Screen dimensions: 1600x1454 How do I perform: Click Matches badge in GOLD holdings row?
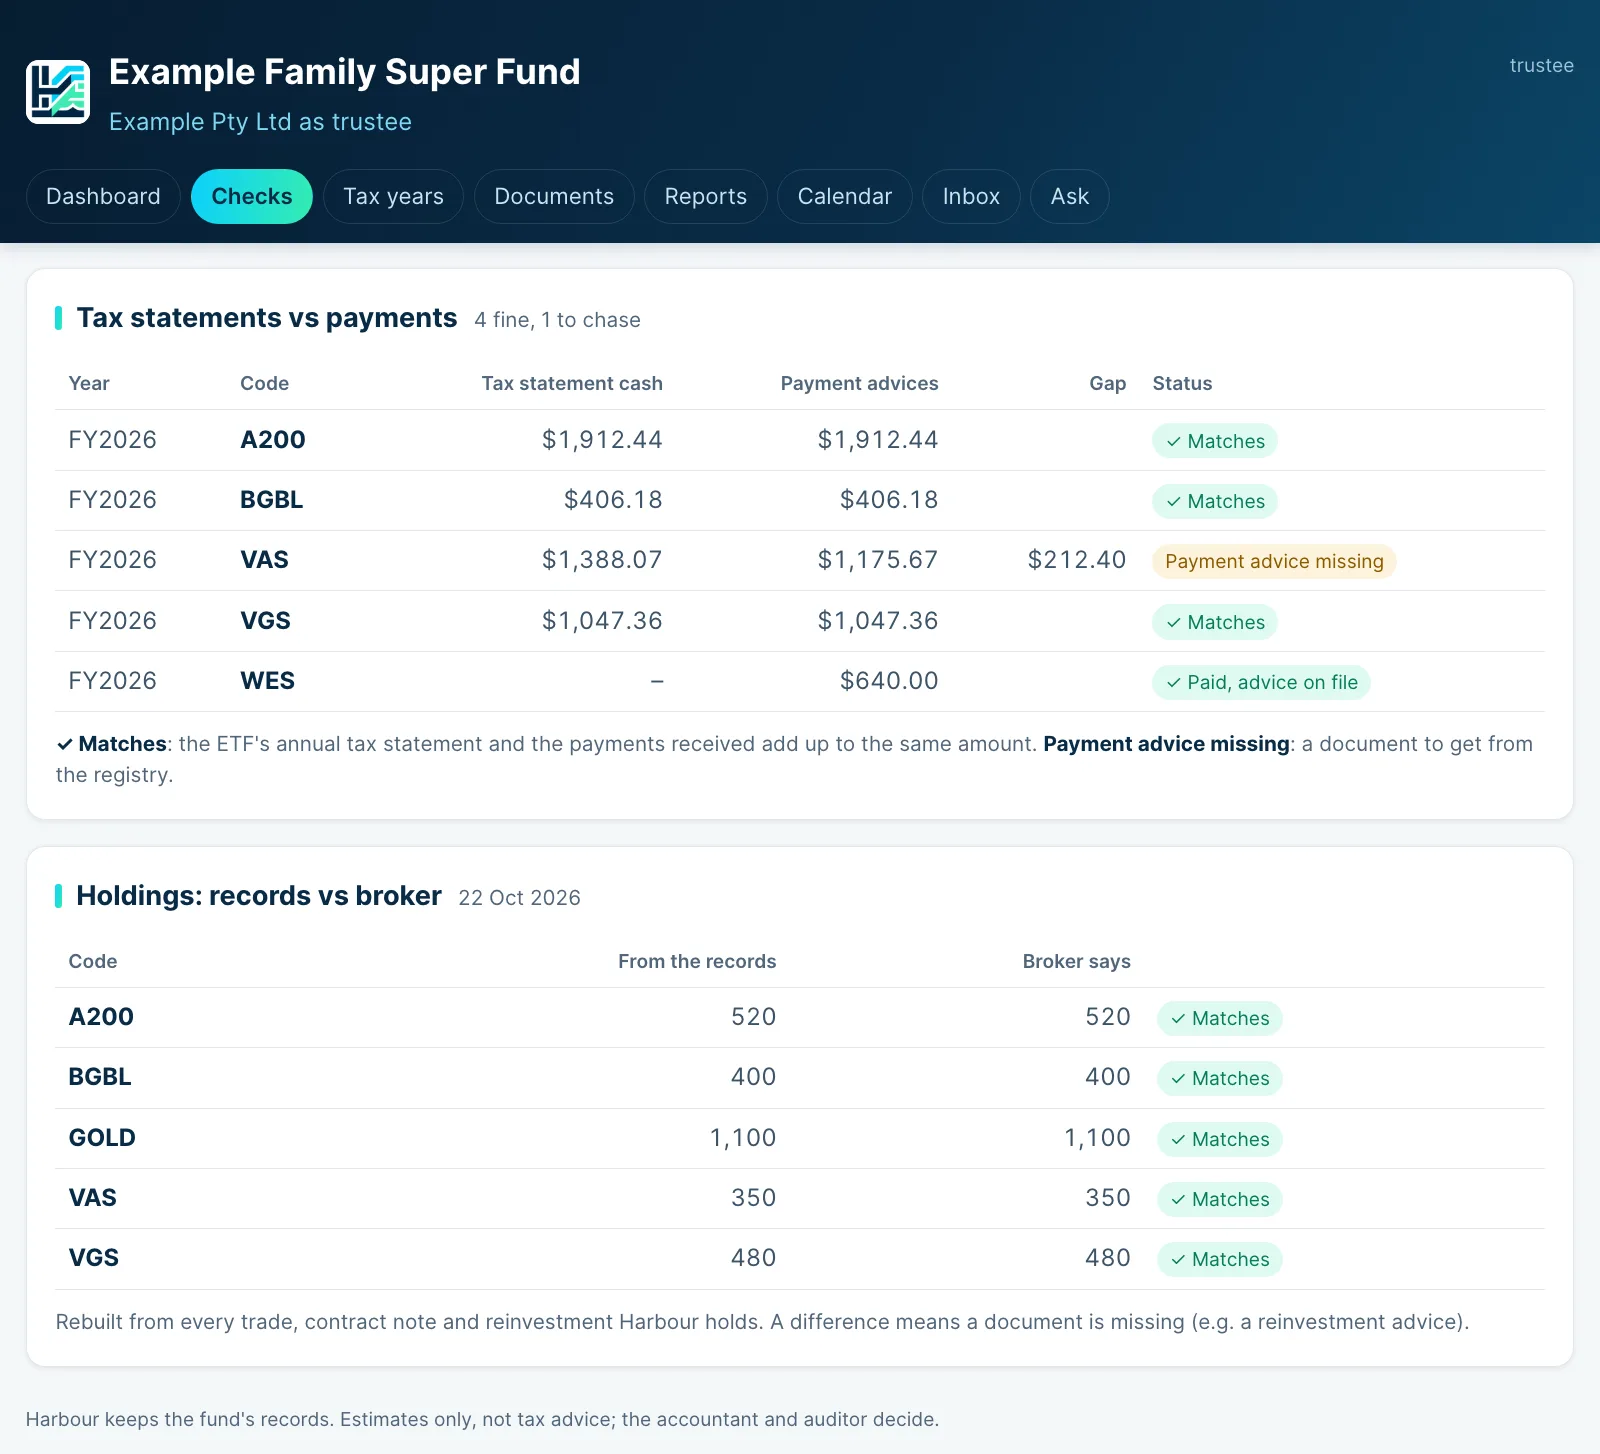(1220, 1140)
